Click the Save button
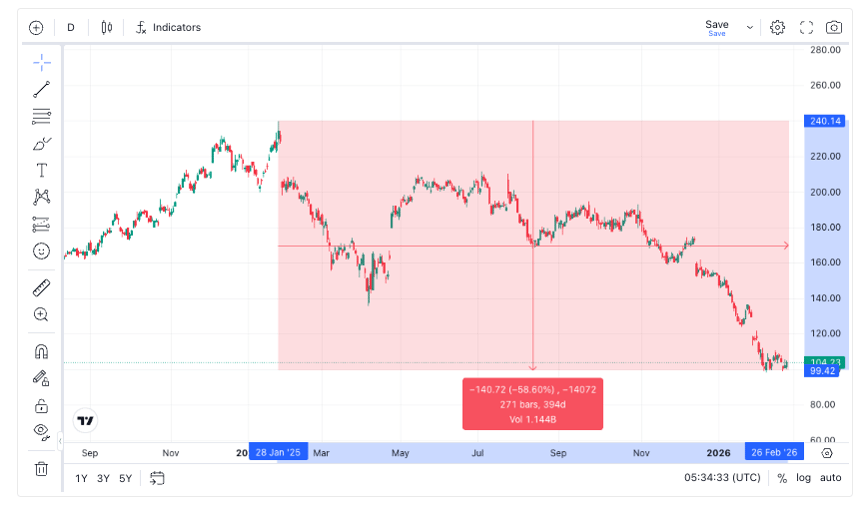 pos(716,27)
